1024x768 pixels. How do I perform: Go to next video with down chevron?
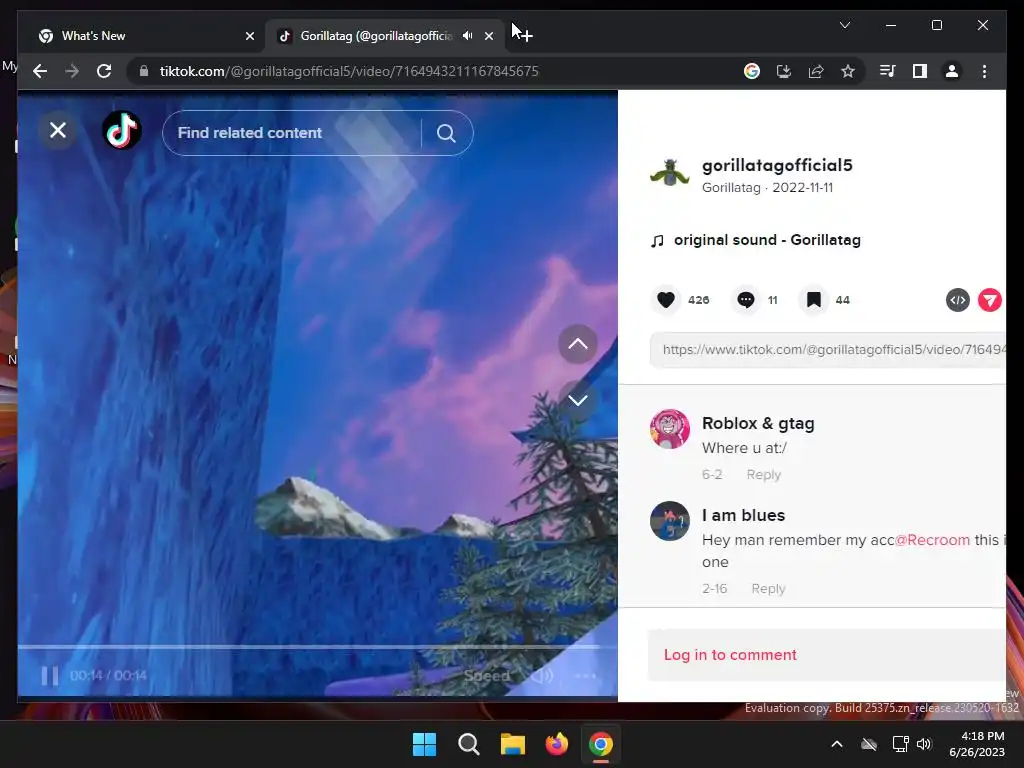[577, 399]
